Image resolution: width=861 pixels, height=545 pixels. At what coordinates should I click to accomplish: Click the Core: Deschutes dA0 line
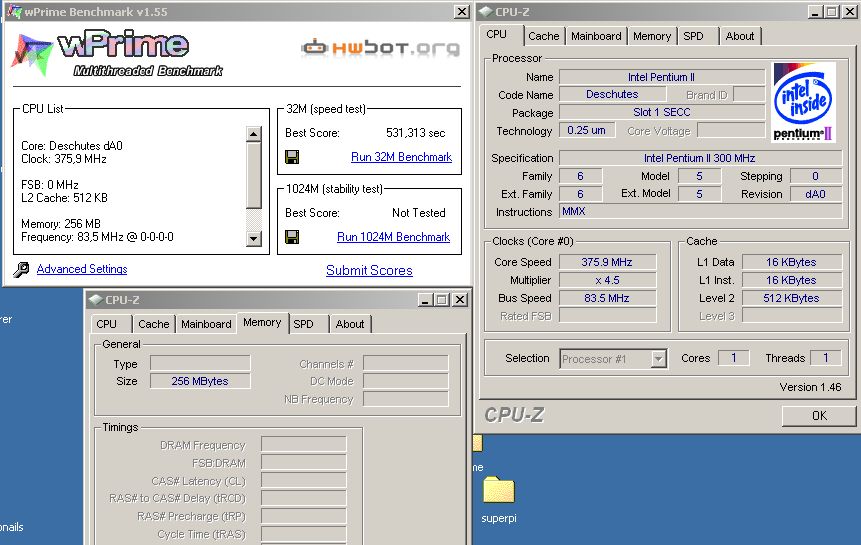coord(72,146)
